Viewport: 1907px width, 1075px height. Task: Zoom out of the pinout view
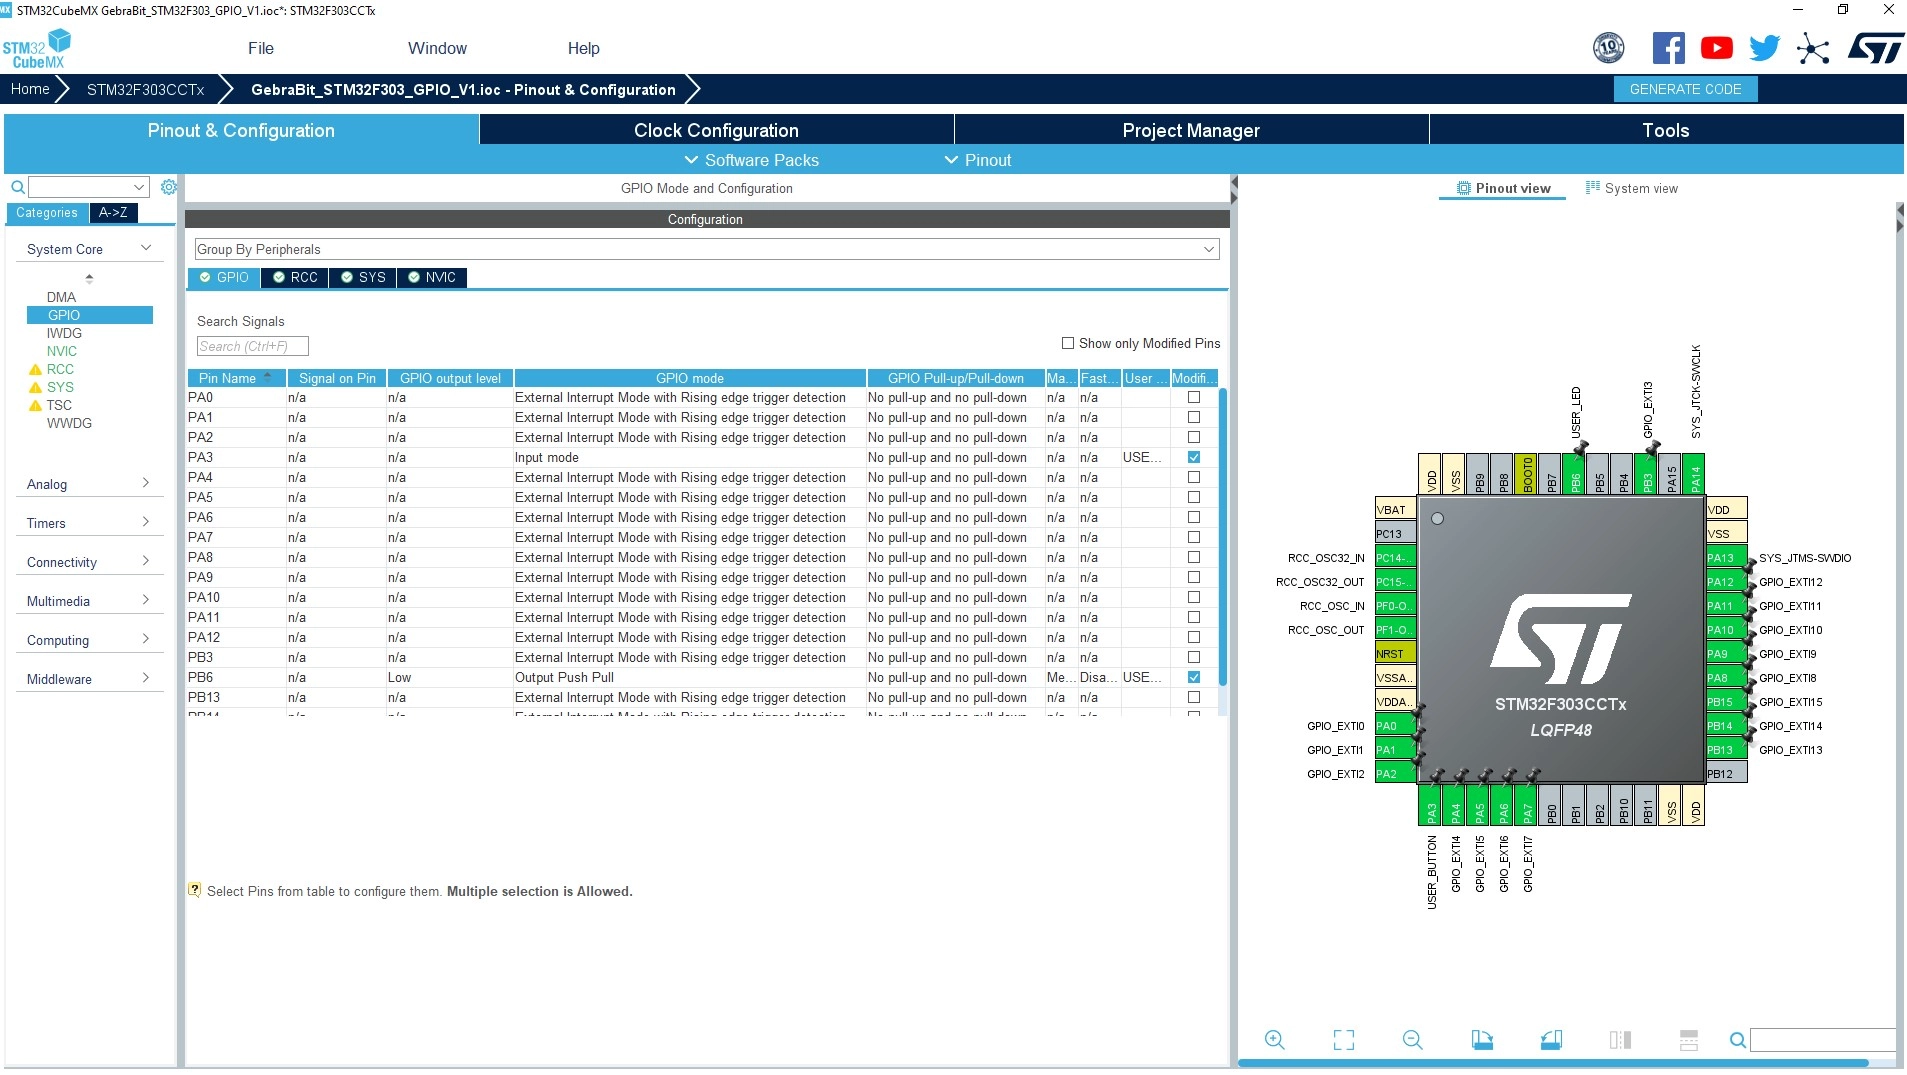(1412, 1040)
